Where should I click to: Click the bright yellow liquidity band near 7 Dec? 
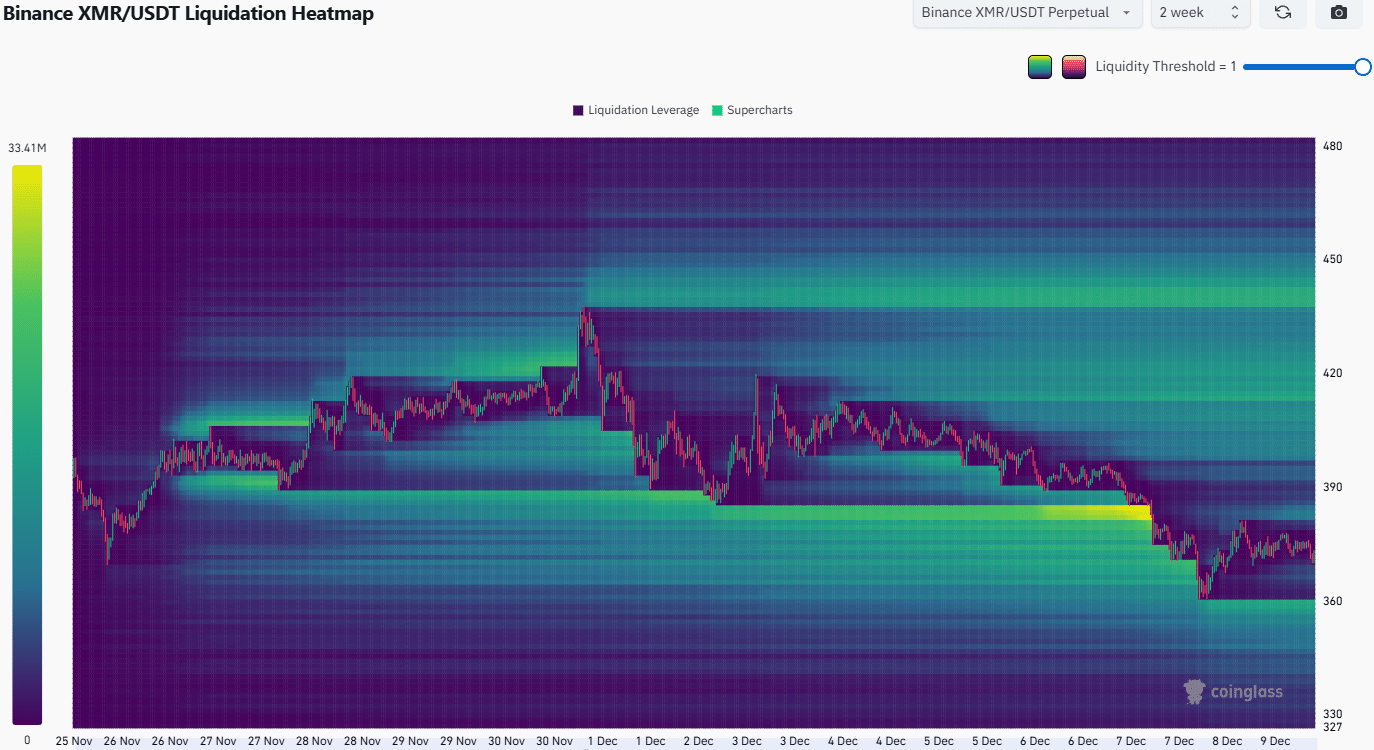1100,512
